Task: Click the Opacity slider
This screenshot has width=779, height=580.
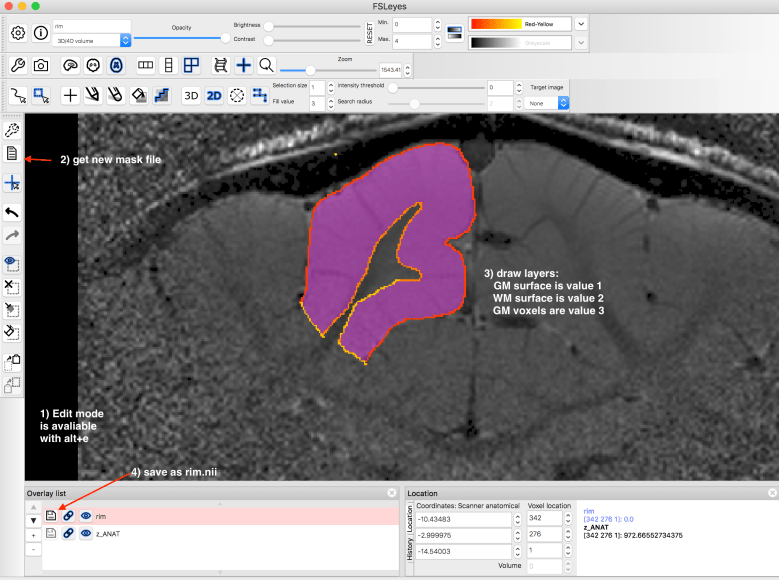Action: tap(180, 38)
